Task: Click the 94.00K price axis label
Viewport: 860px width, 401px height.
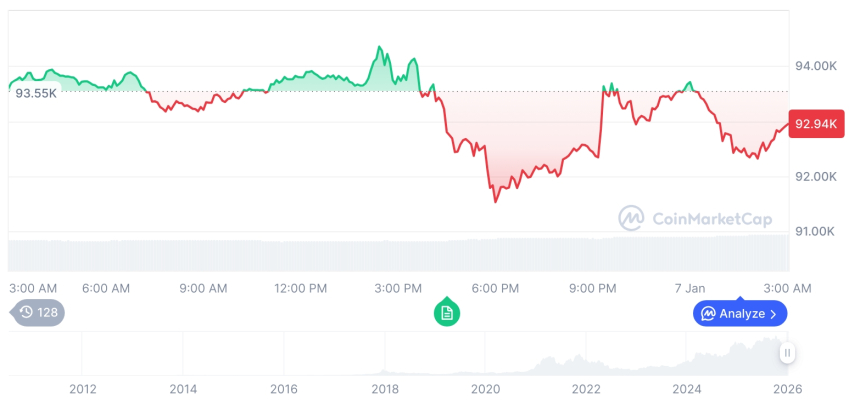Action: click(815, 66)
